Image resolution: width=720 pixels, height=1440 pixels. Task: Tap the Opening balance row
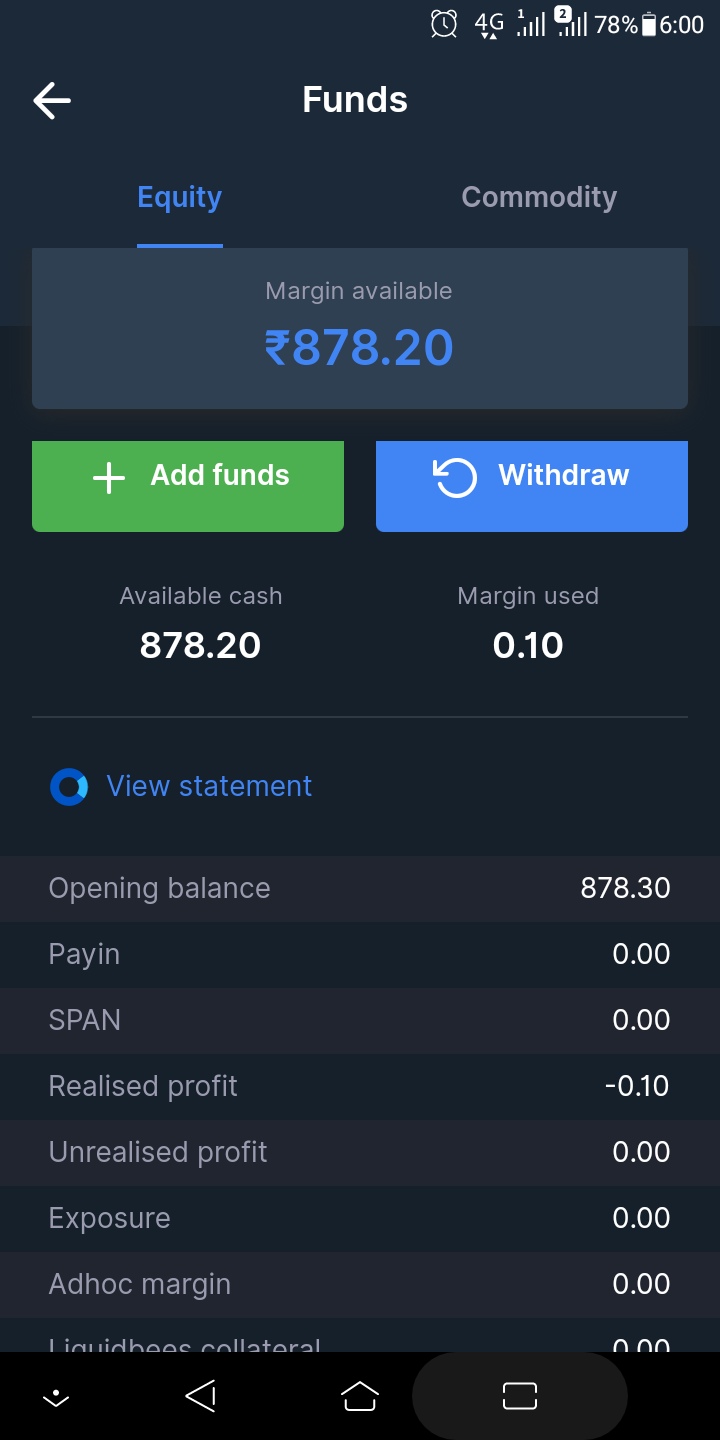click(360, 888)
